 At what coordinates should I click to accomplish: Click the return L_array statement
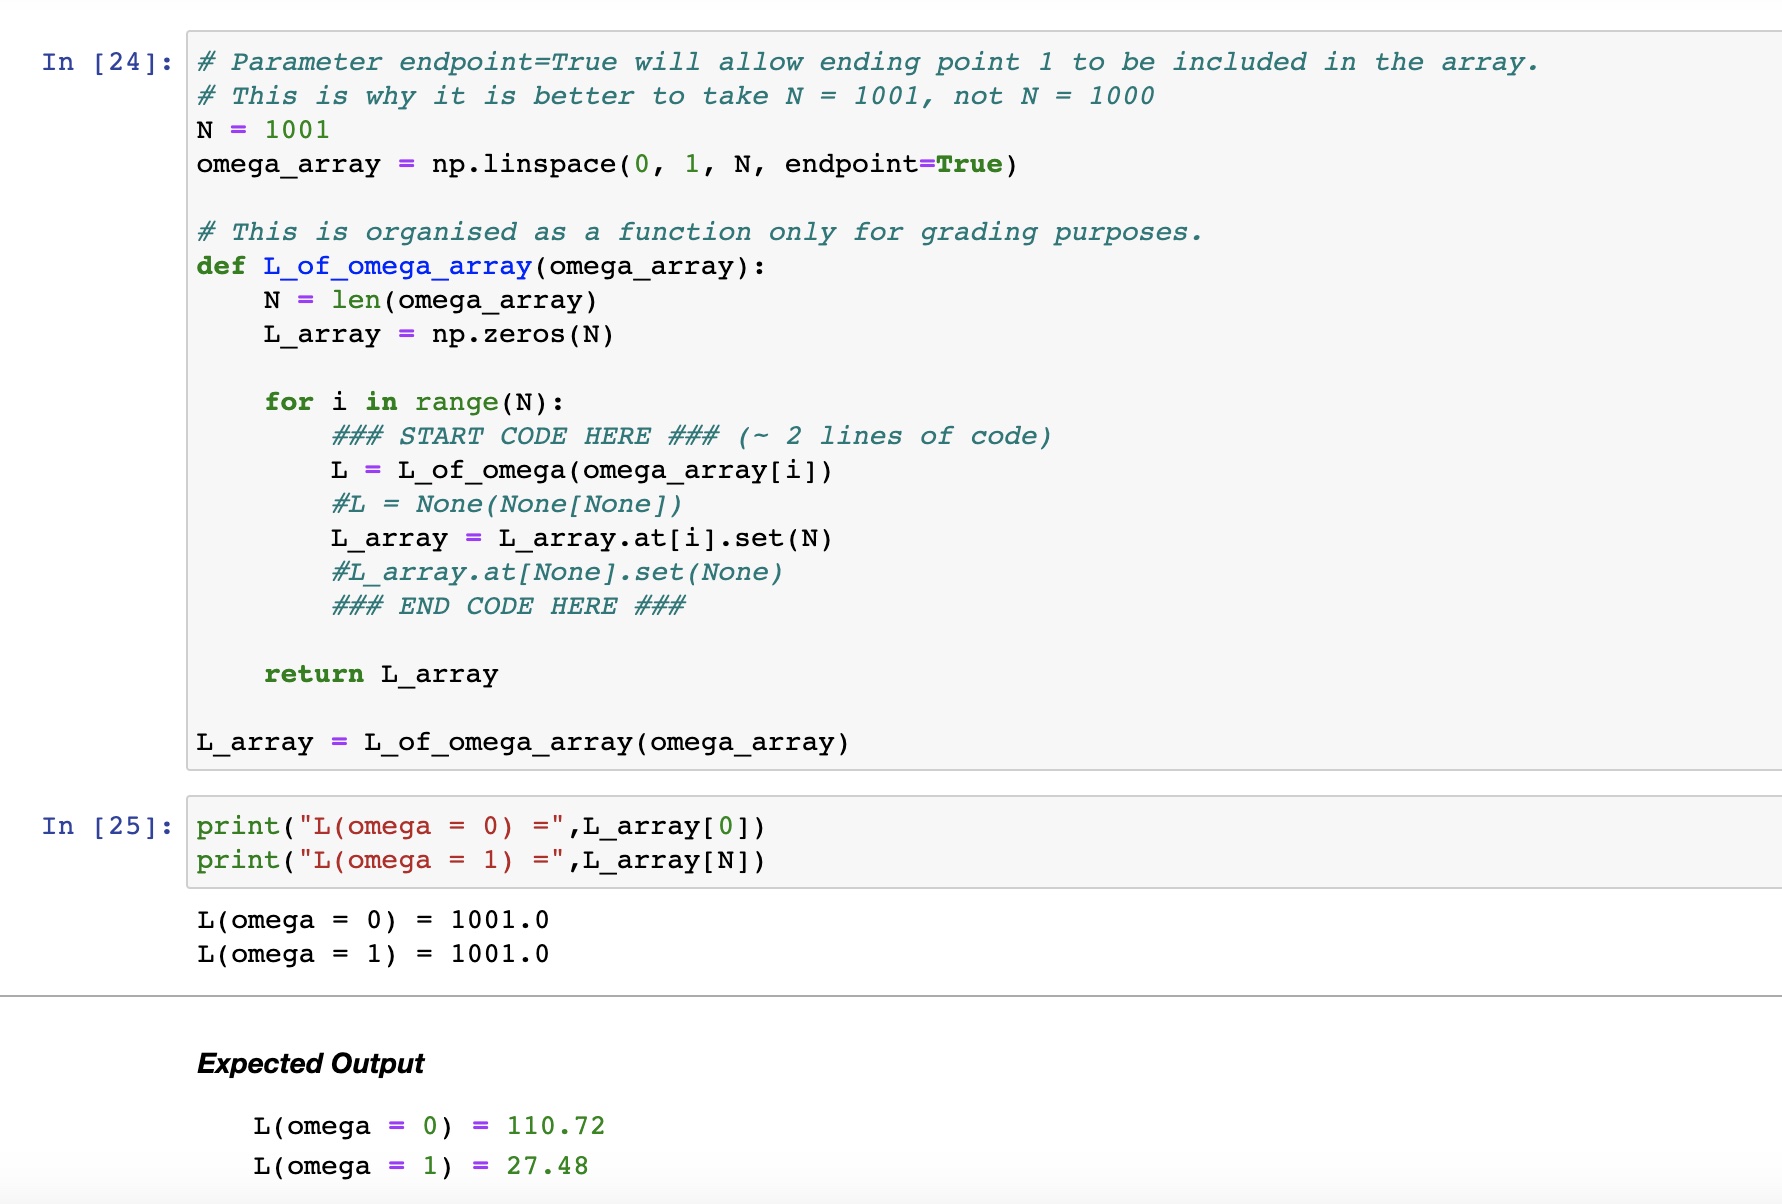pos(380,673)
